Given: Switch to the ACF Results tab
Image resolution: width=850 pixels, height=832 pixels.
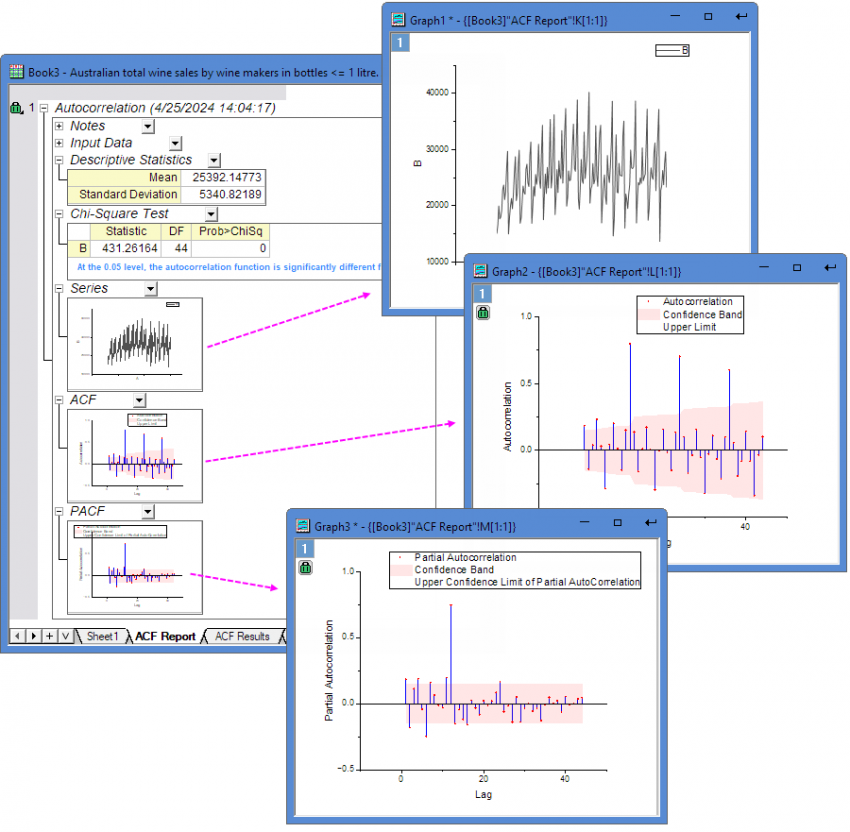Looking at the screenshot, I should 242,636.
